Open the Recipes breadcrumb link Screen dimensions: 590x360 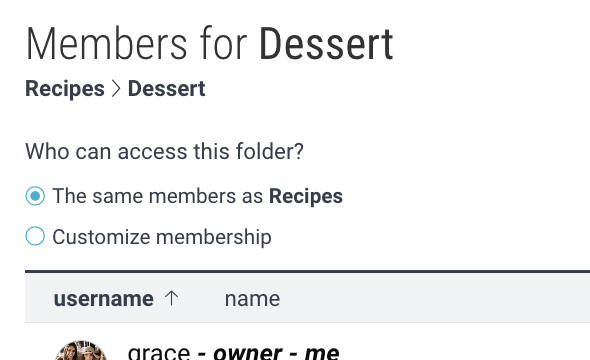tap(65, 89)
